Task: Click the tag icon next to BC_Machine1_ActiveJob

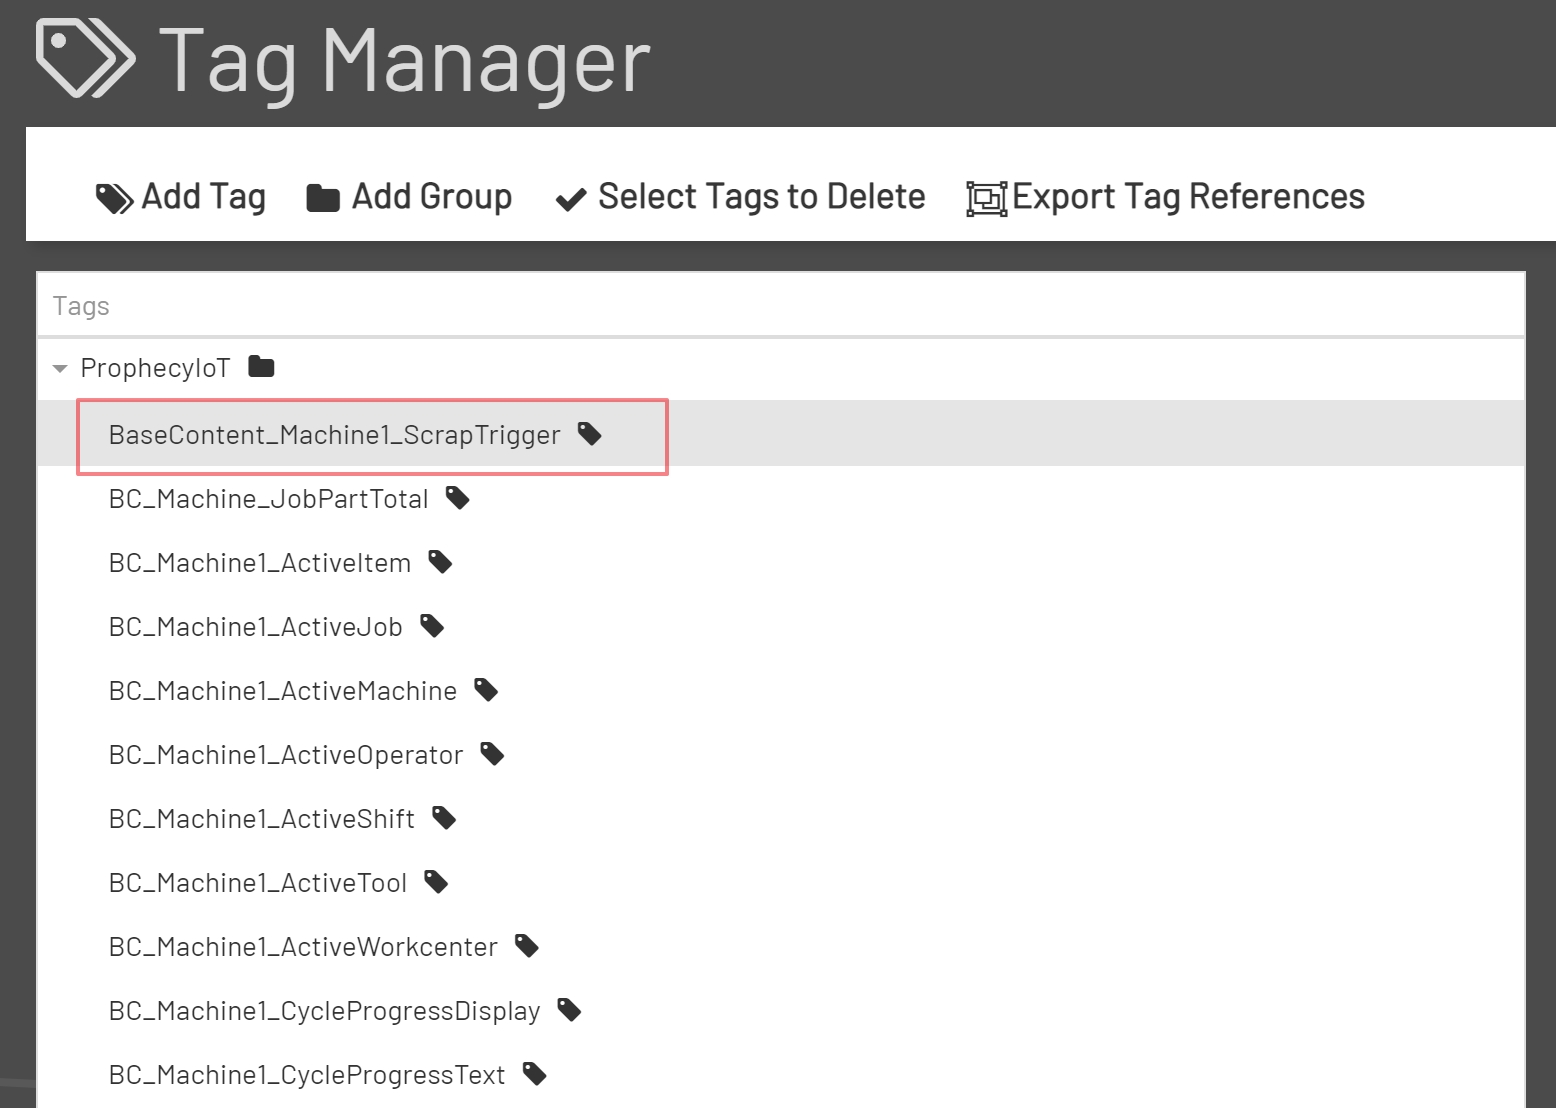Action: (432, 625)
